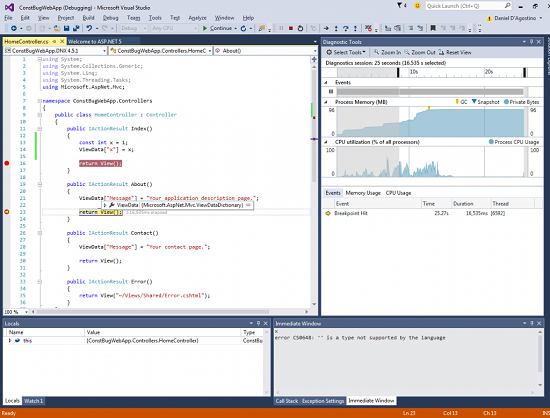550x418 pixels.
Task: Expand the ViewData data tip
Action: (105, 205)
